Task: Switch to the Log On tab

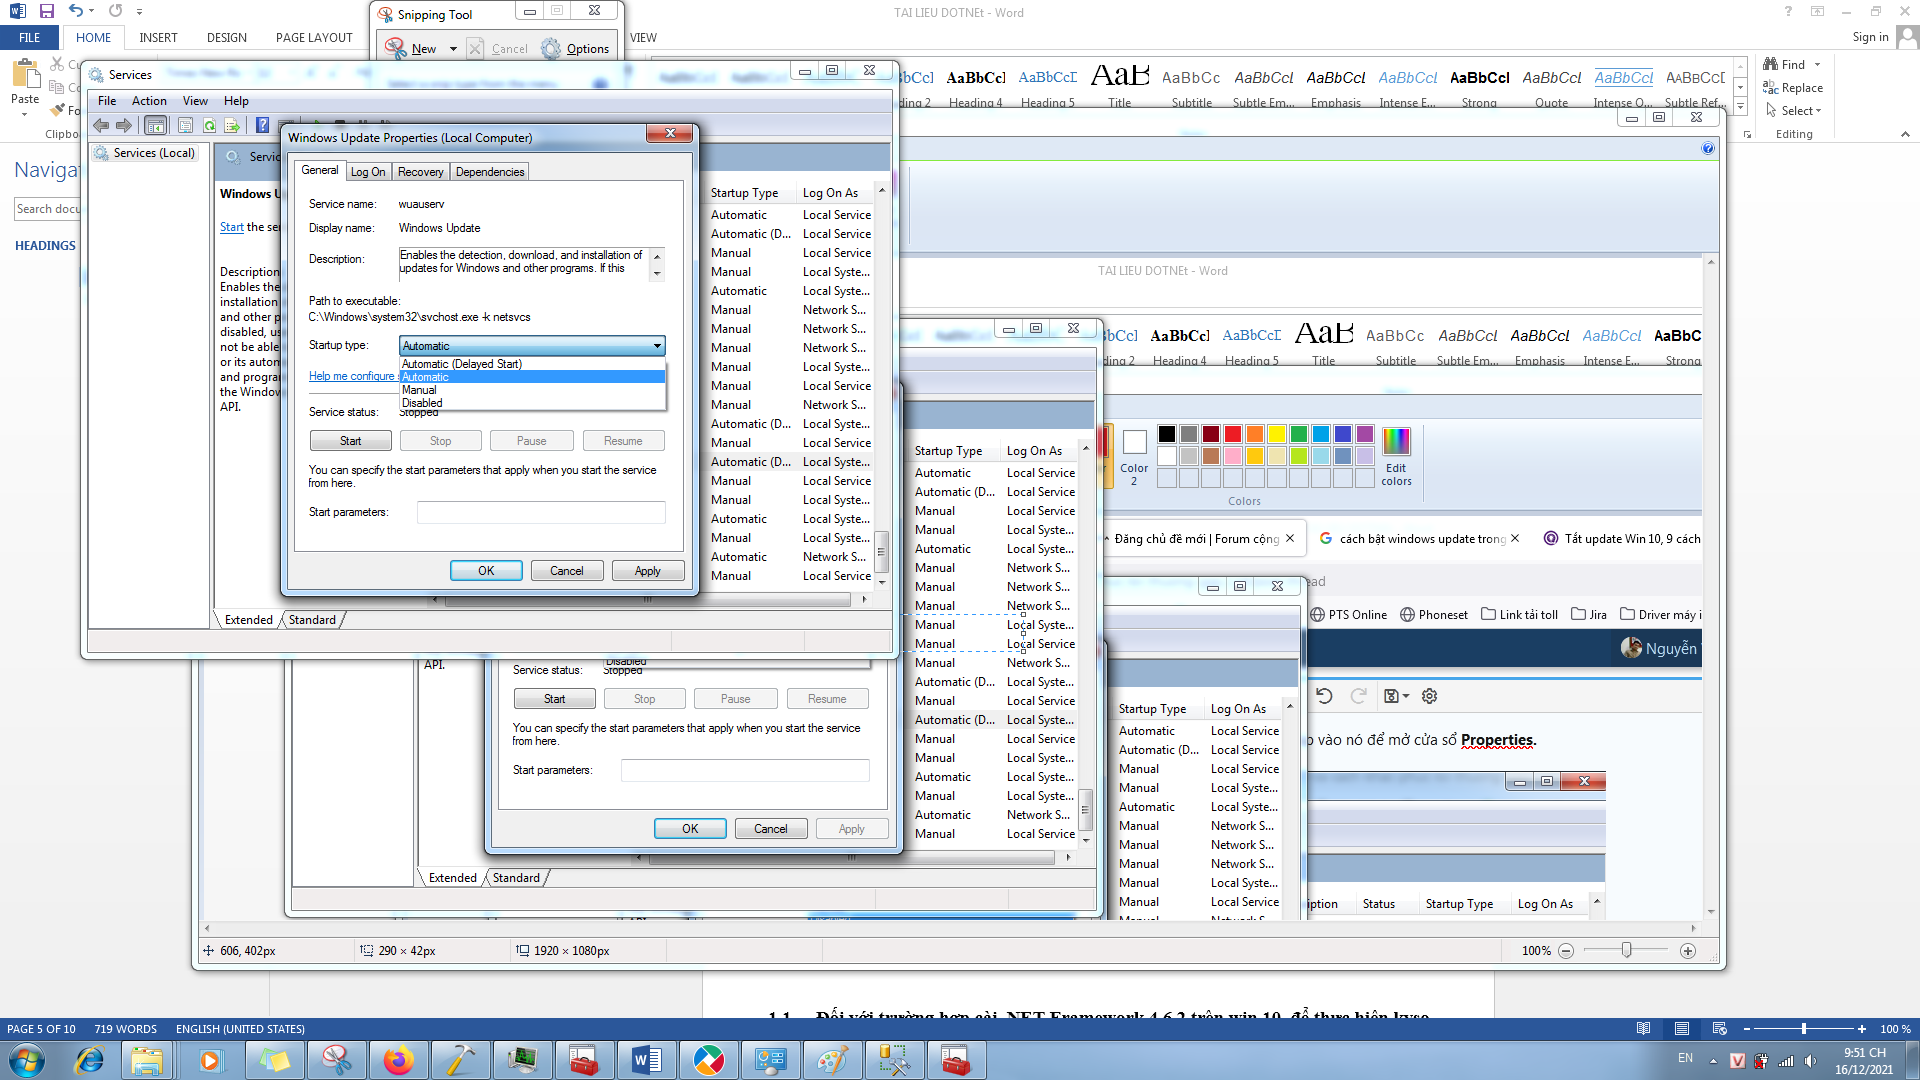Action: pos(368,172)
